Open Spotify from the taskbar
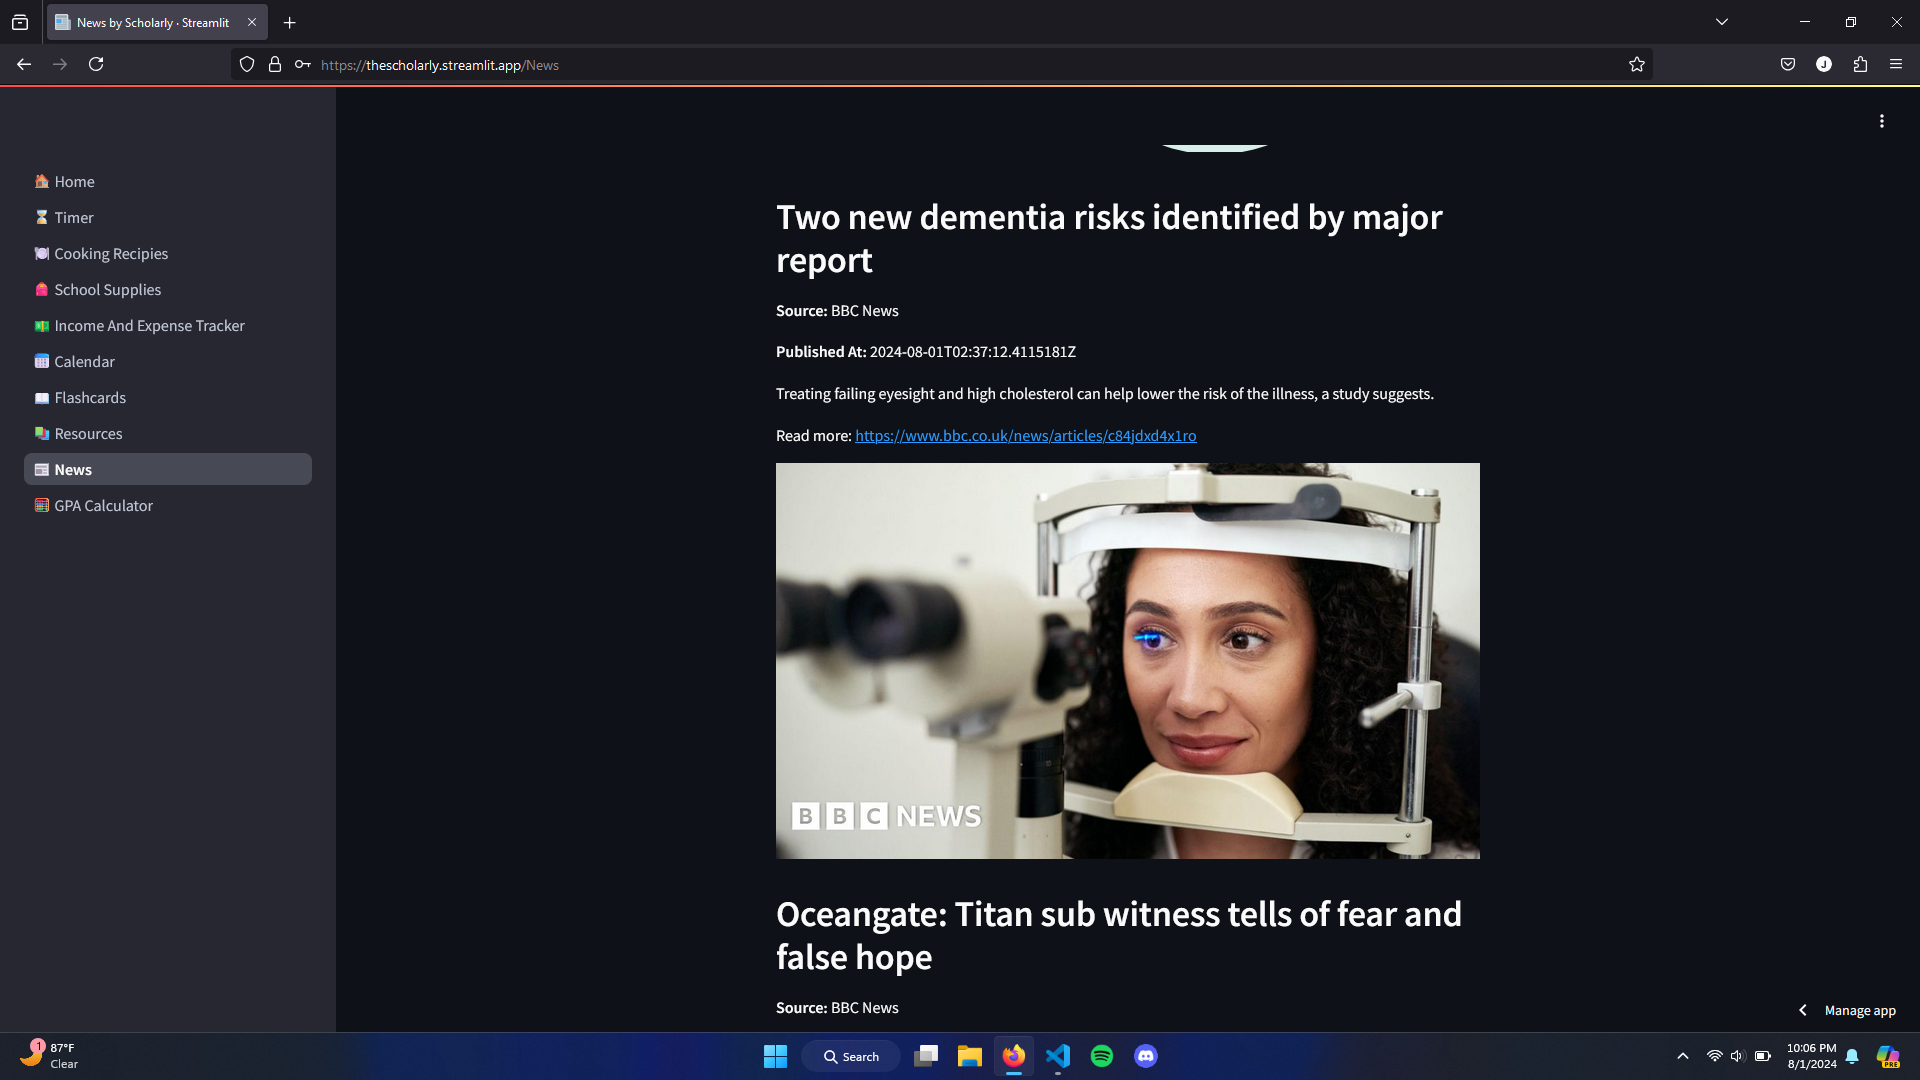 coord(1102,1056)
